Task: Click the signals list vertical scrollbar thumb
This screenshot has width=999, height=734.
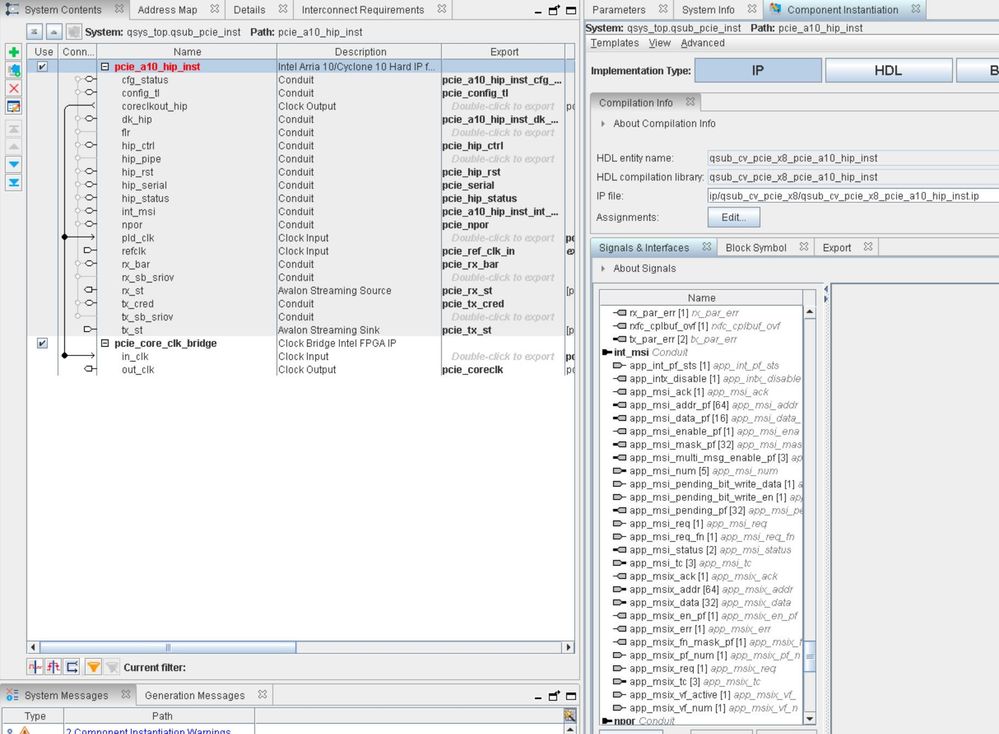Action: click(x=810, y=656)
